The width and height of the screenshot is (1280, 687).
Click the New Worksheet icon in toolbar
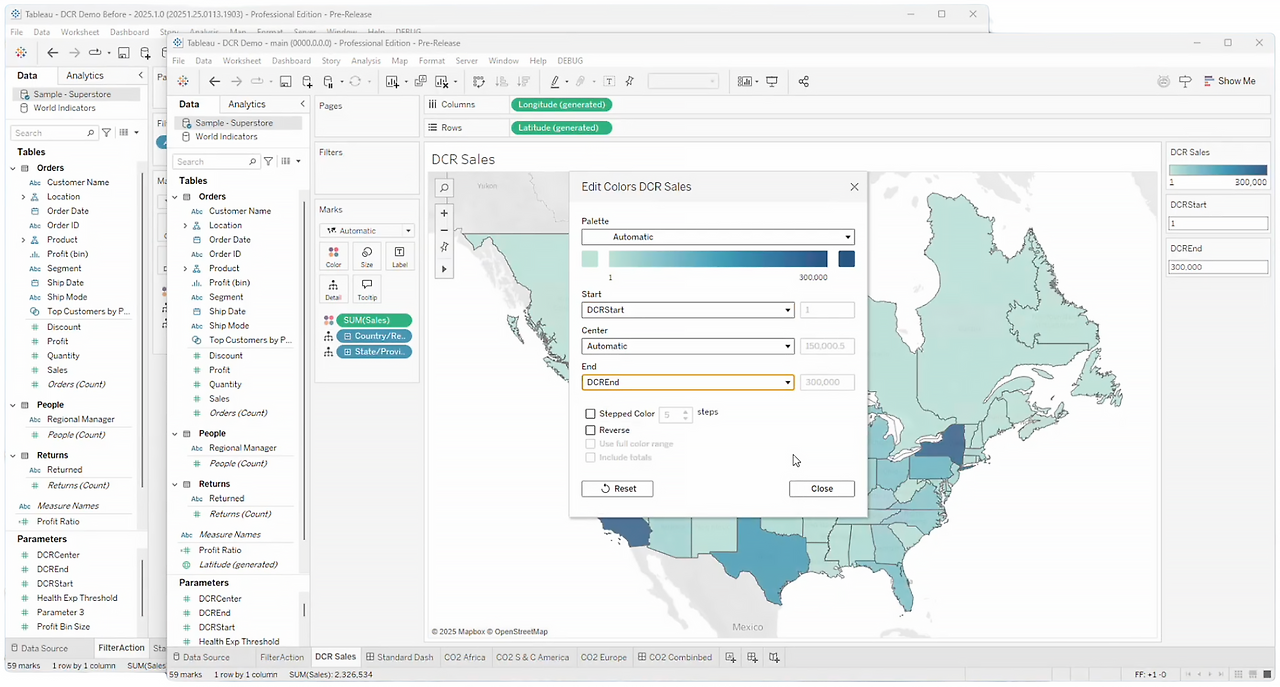(x=392, y=81)
